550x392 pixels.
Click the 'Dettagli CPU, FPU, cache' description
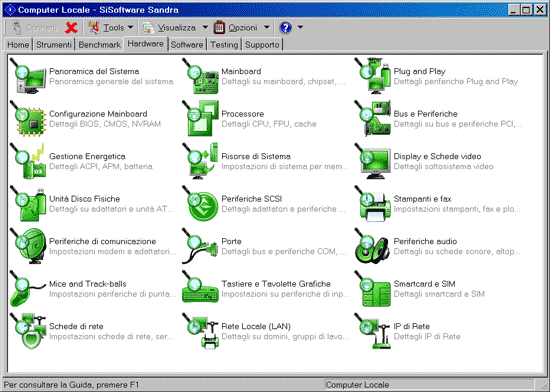tap(269, 124)
